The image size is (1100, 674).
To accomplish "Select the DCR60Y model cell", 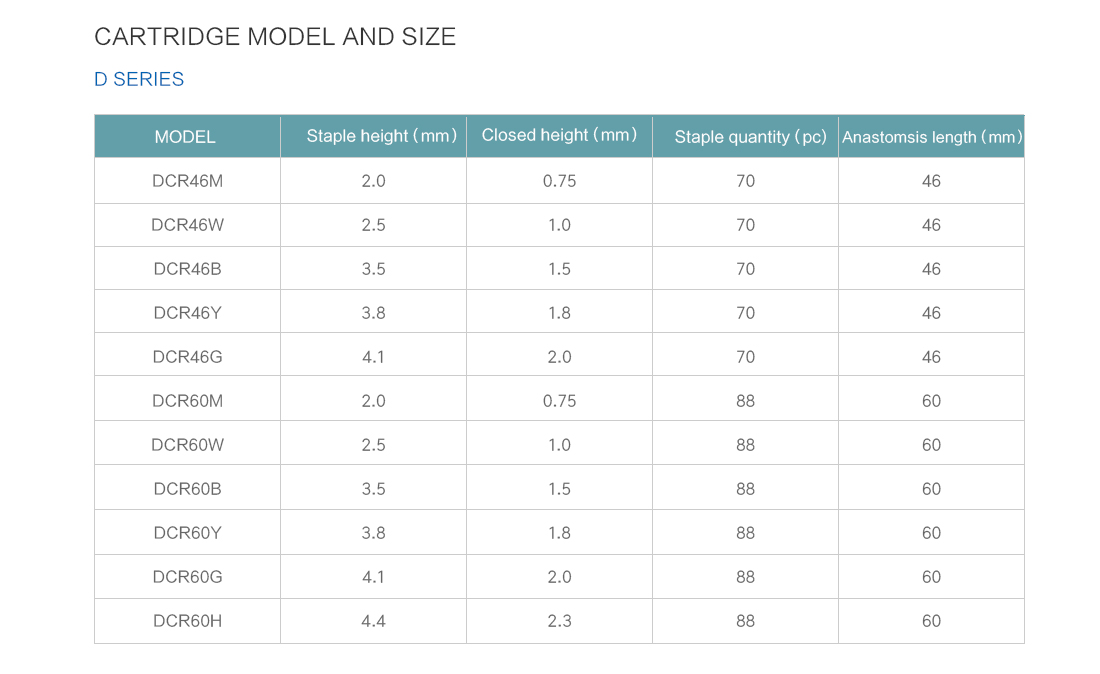I will 187,533.
